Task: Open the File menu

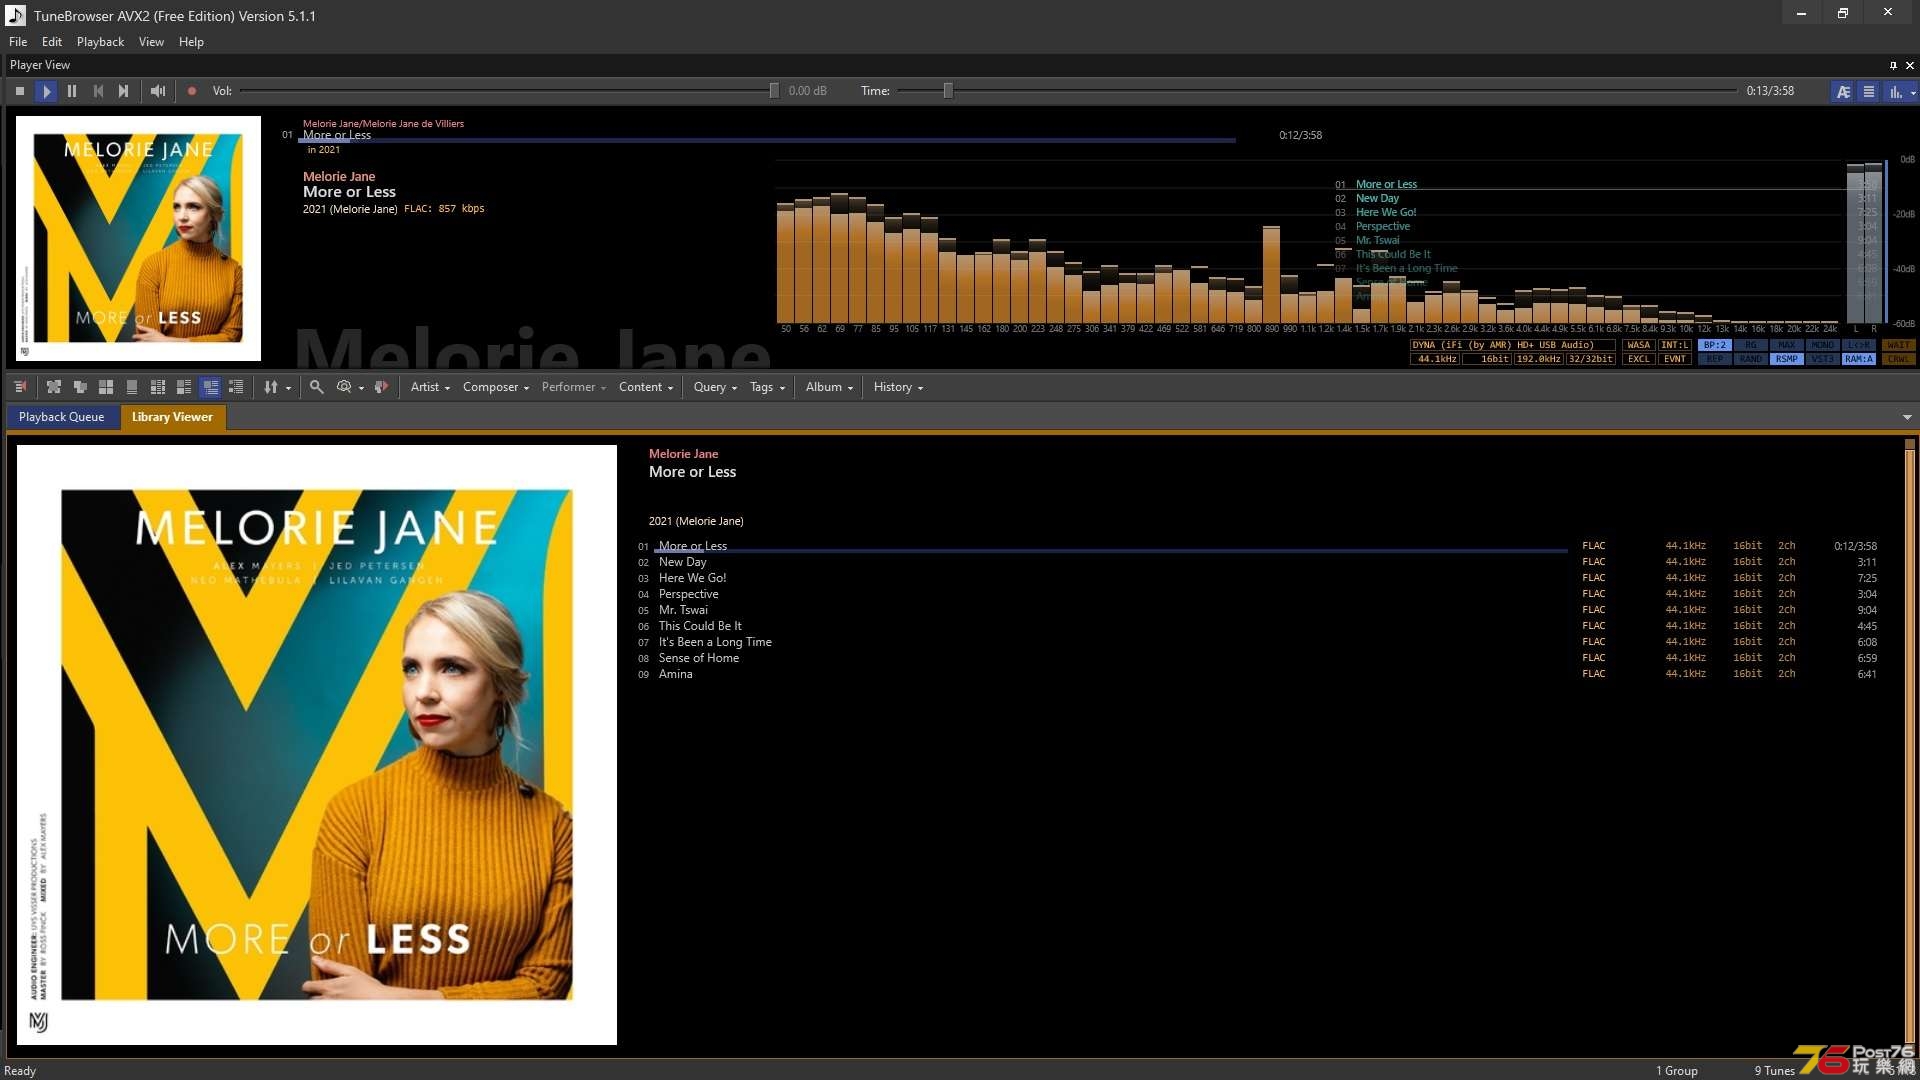Action: (18, 42)
